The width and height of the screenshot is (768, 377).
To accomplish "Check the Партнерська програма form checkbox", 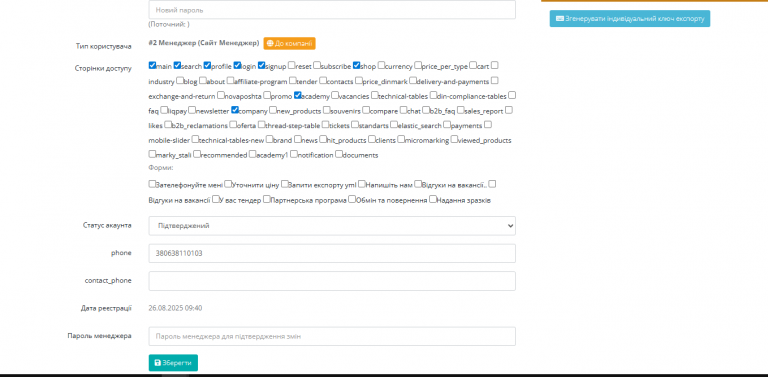I will (266, 199).
